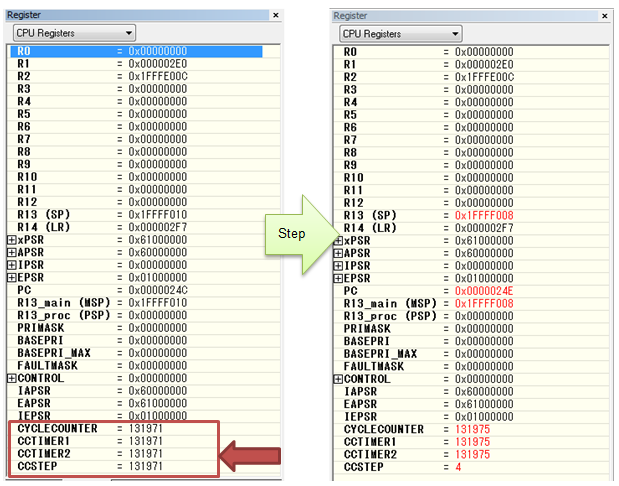Expand APSR in right Register panel
Viewport: 619px width, 486px height.
click(338, 253)
